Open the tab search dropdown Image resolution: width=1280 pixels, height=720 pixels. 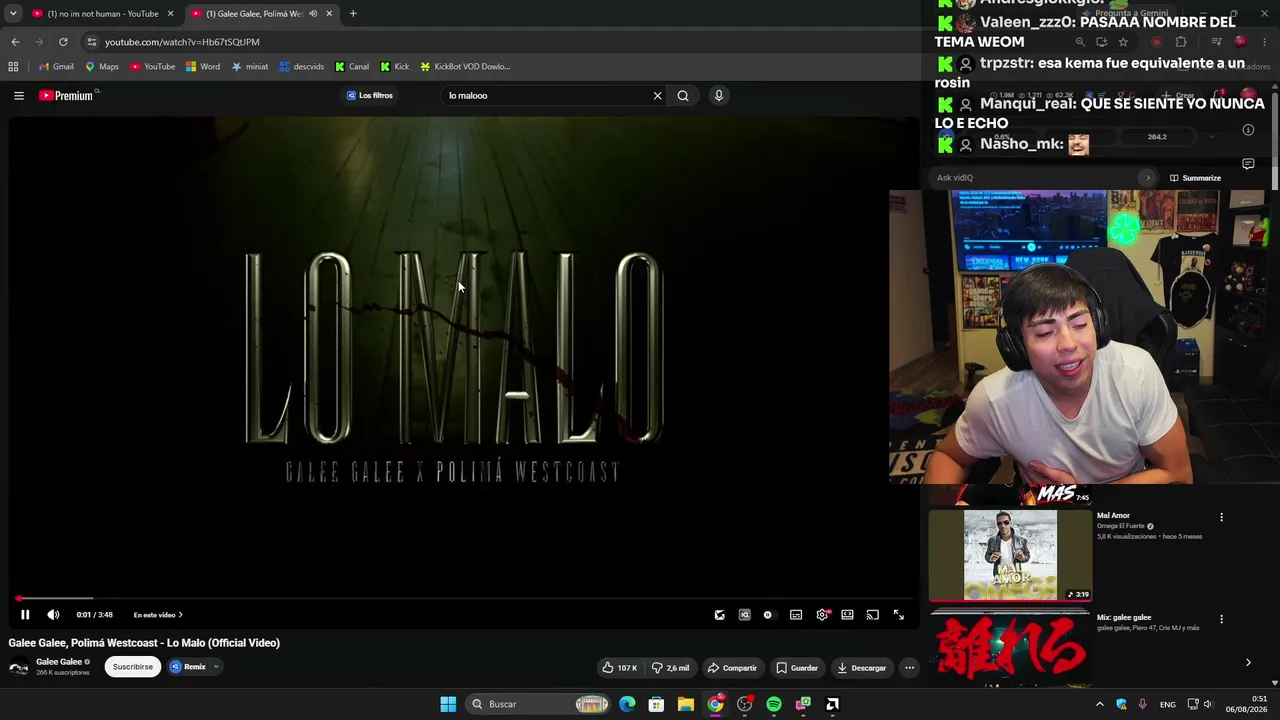pos(13,14)
